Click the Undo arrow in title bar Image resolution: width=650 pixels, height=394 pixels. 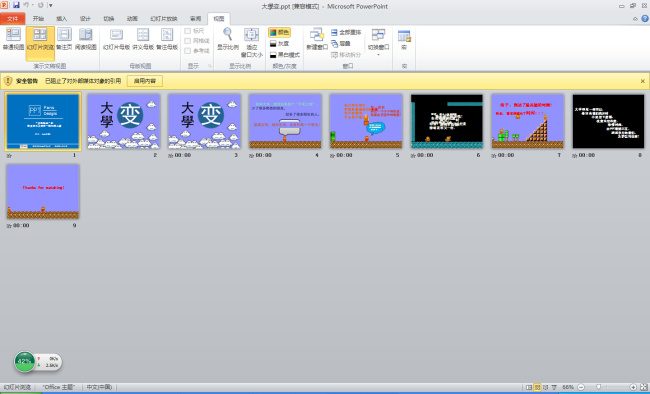(26, 5)
